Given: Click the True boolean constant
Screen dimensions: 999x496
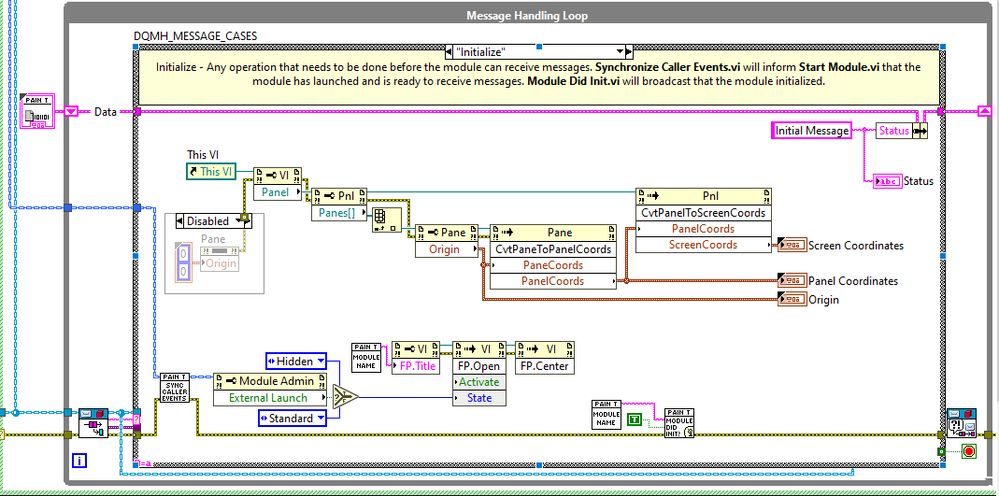Looking at the screenshot, I should (x=635, y=419).
